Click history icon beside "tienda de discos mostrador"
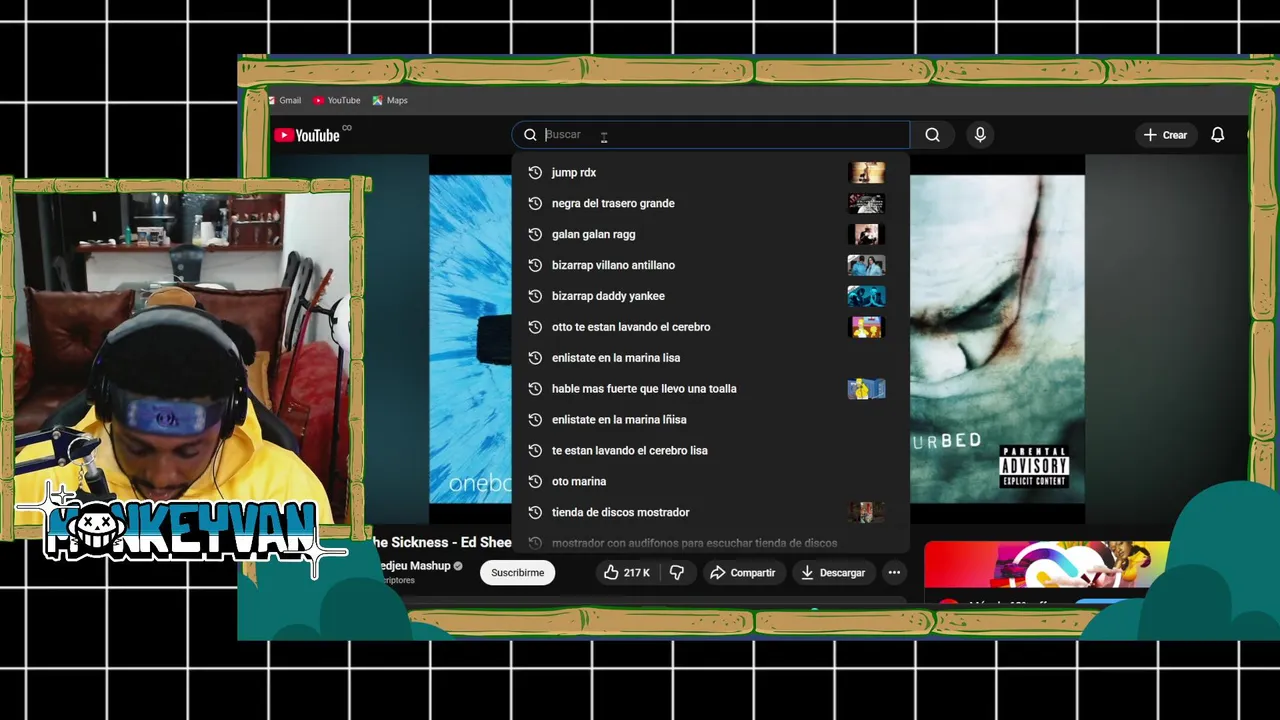This screenshot has width=1280, height=720. pos(535,513)
